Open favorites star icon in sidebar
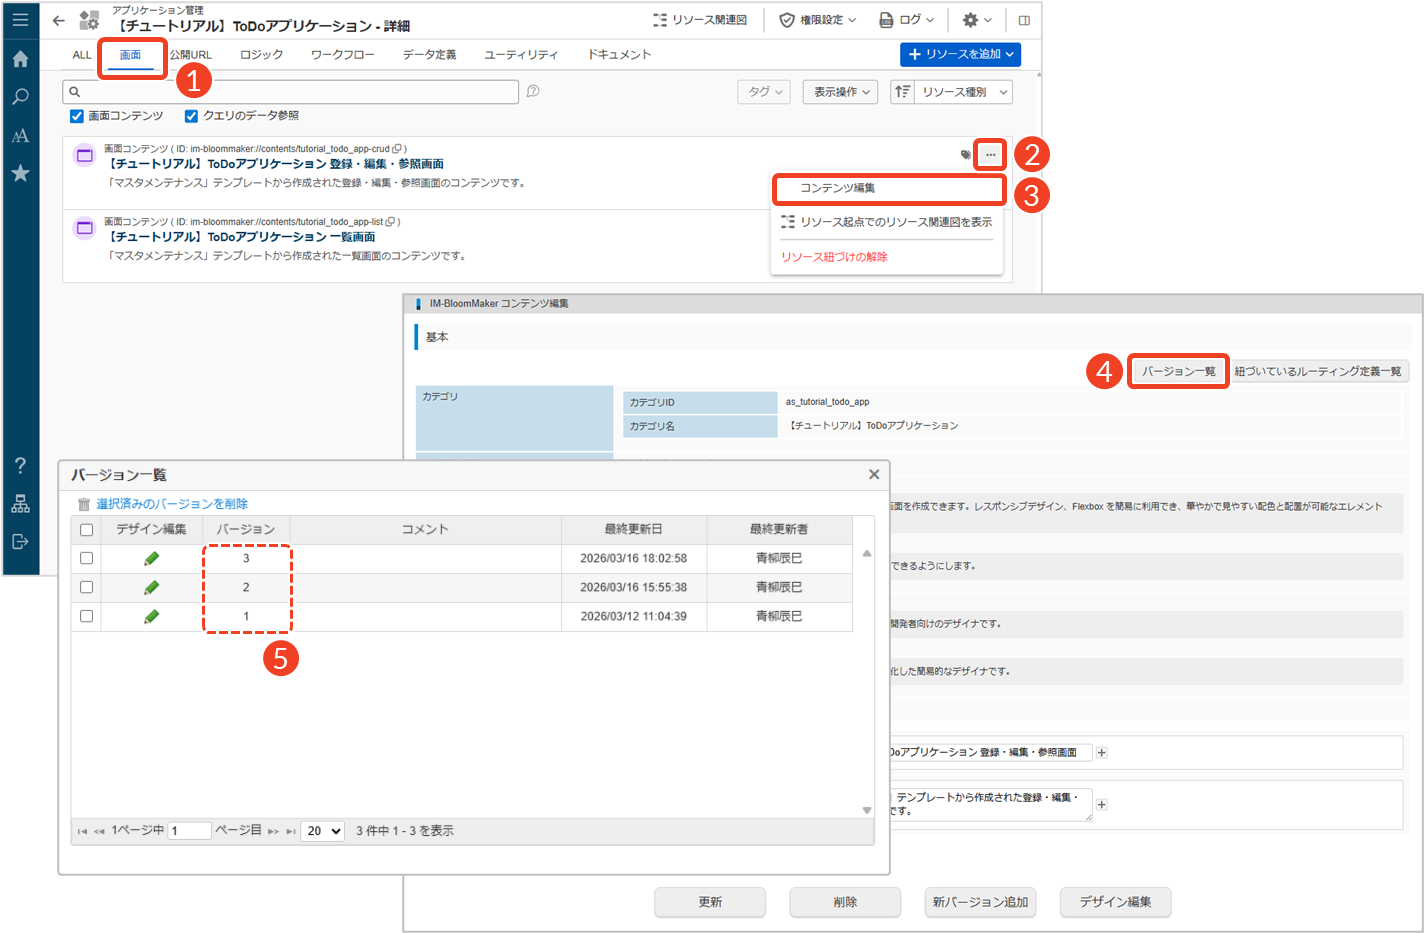The height and width of the screenshot is (933, 1425). [x=20, y=173]
